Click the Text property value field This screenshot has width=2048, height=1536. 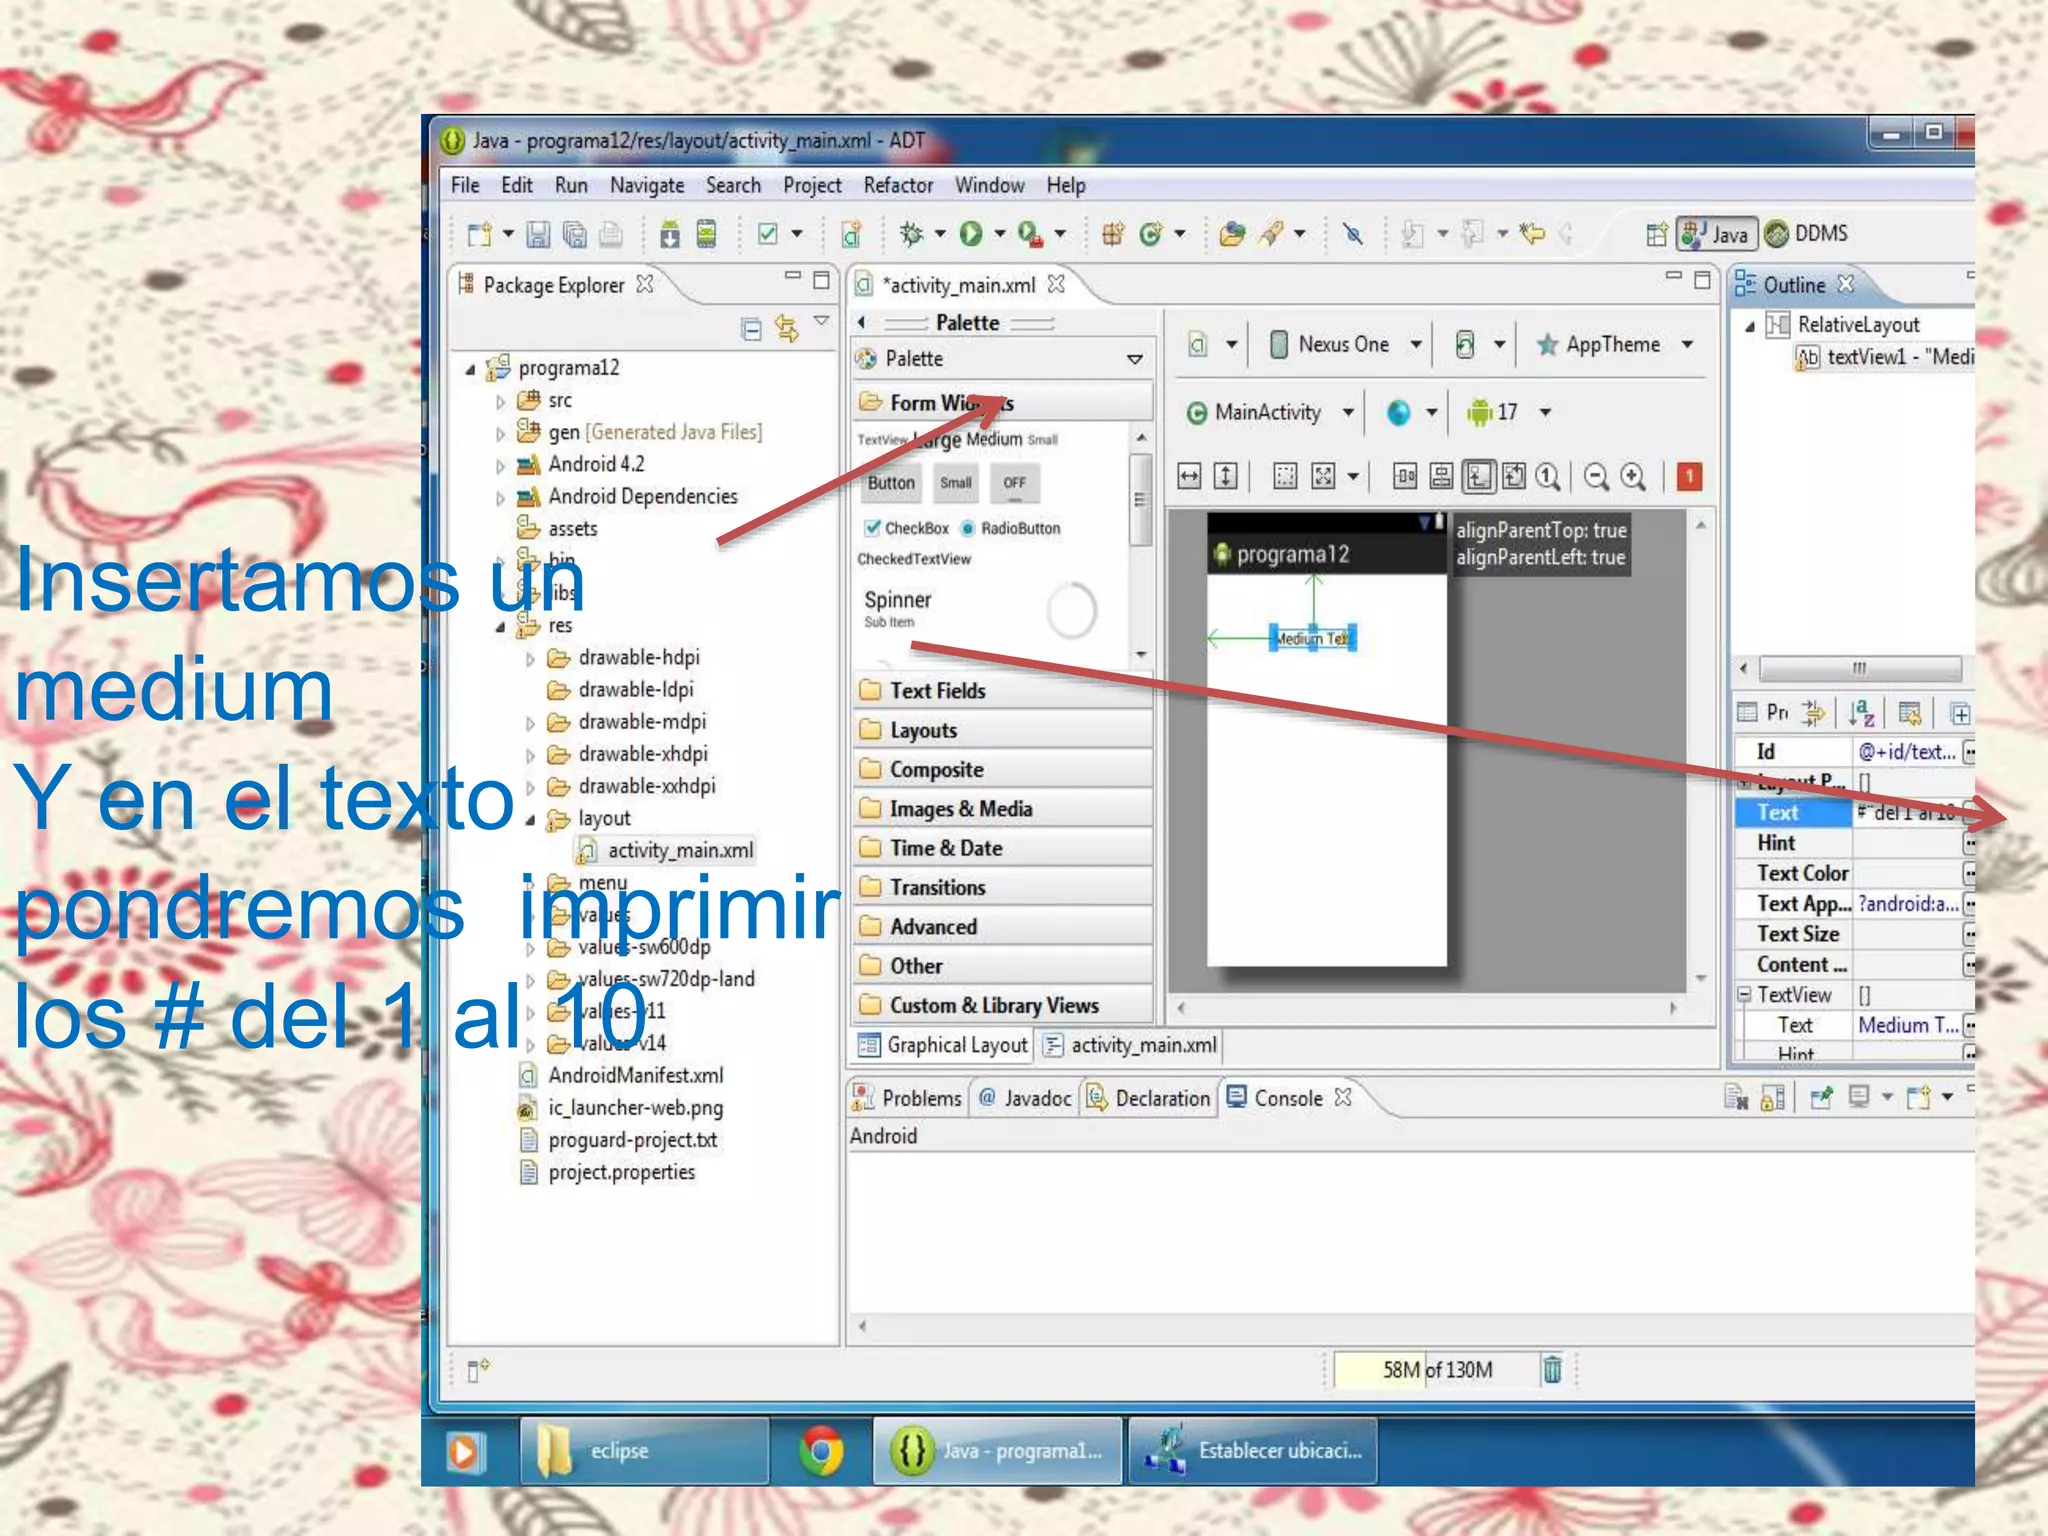(1906, 813)
